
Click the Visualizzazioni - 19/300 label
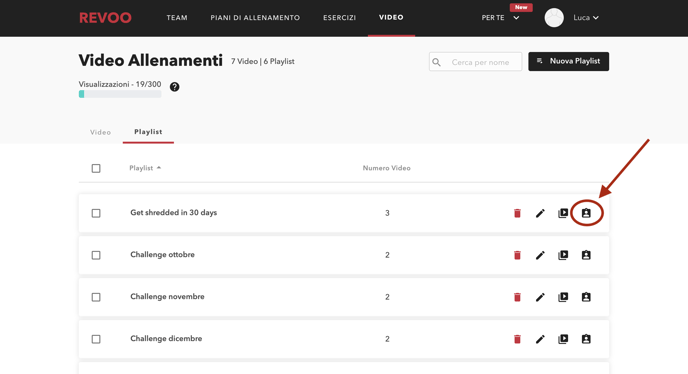point(120,84)
